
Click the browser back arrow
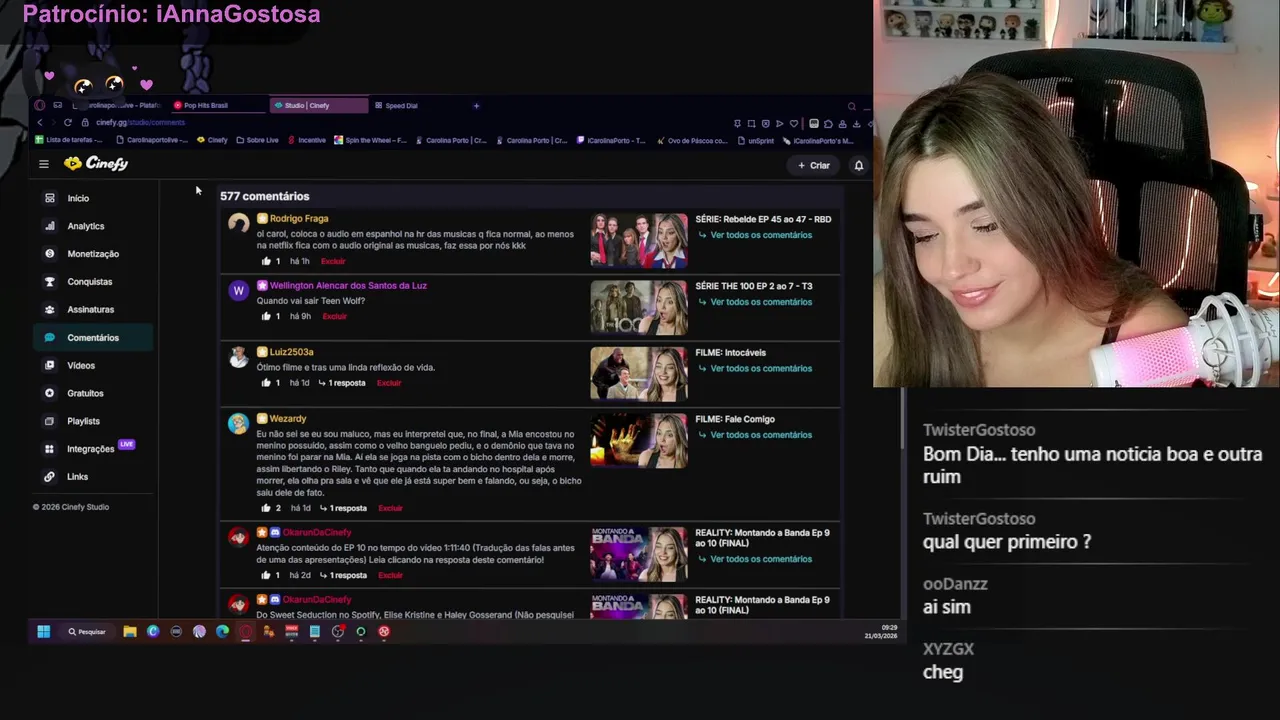pos(40,123)
